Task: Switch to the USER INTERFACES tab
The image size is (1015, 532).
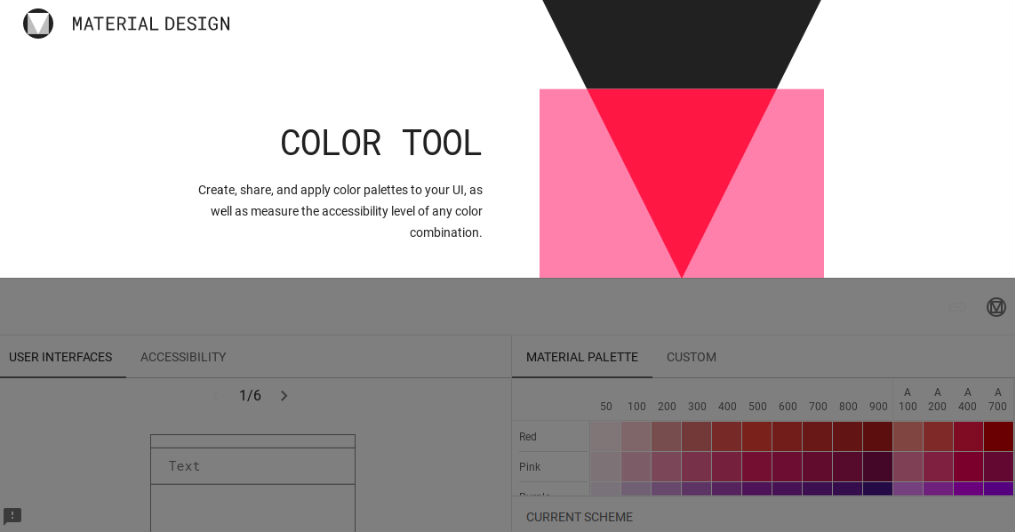Action: 60,357
